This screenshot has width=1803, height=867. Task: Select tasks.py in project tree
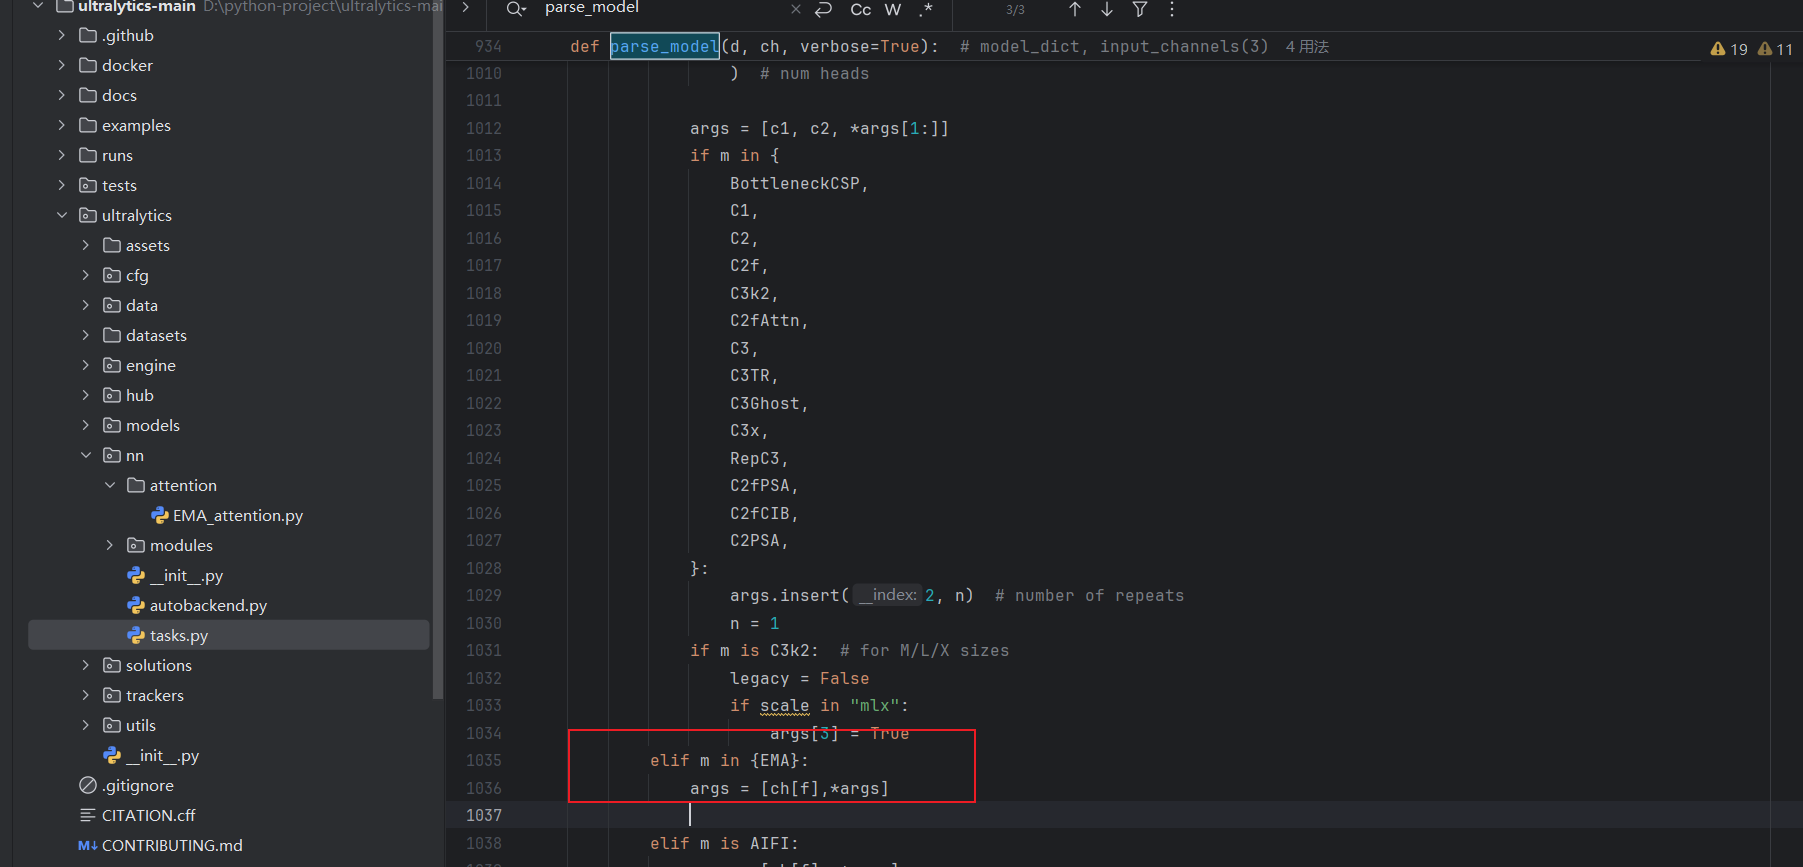[229, 635]
